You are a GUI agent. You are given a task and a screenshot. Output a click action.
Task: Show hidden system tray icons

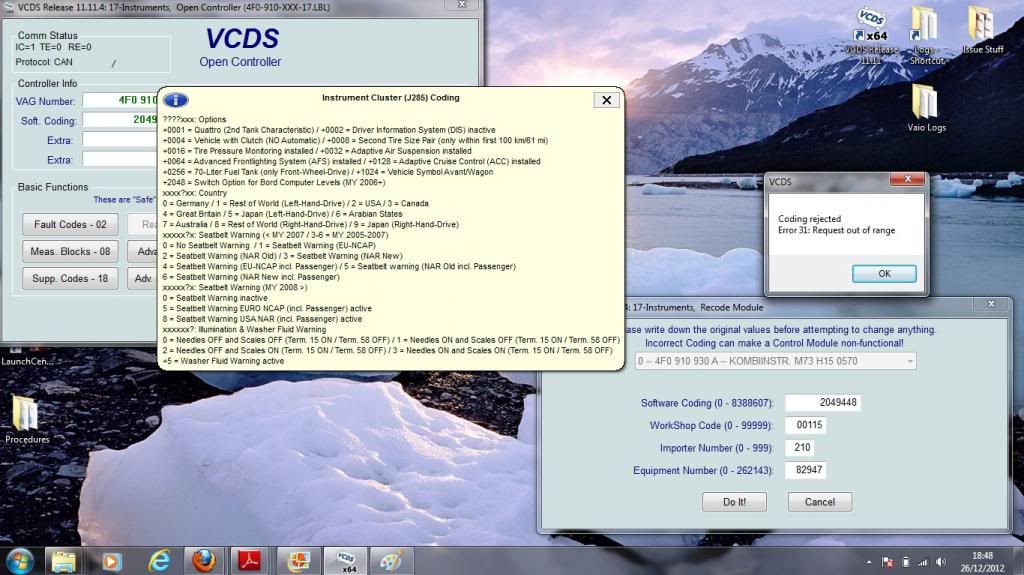tap(869, 562)
